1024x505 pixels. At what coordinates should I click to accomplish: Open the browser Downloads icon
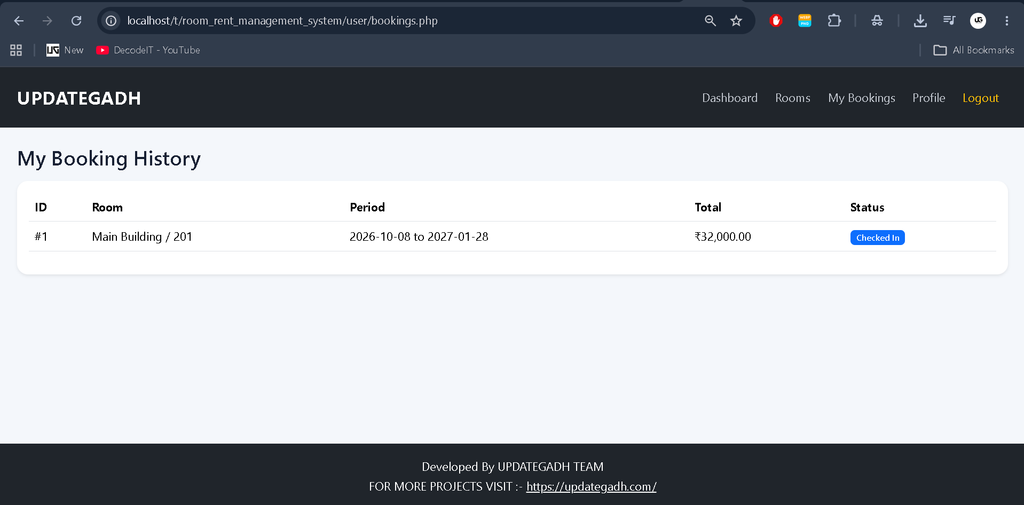coord(920,21)
